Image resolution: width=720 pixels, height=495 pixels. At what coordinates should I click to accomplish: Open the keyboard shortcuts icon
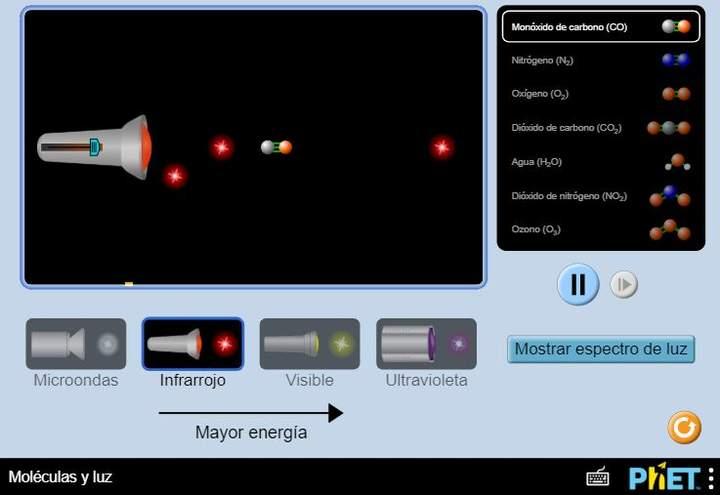click(x=598, y=478)
